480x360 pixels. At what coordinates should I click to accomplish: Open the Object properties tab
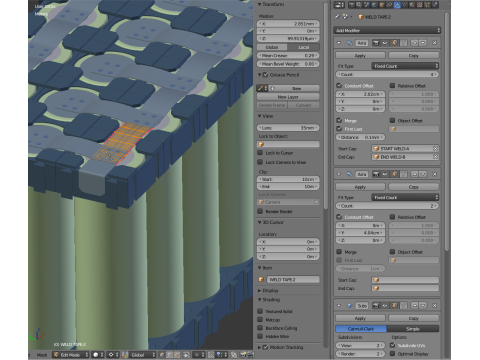point(382,5)
